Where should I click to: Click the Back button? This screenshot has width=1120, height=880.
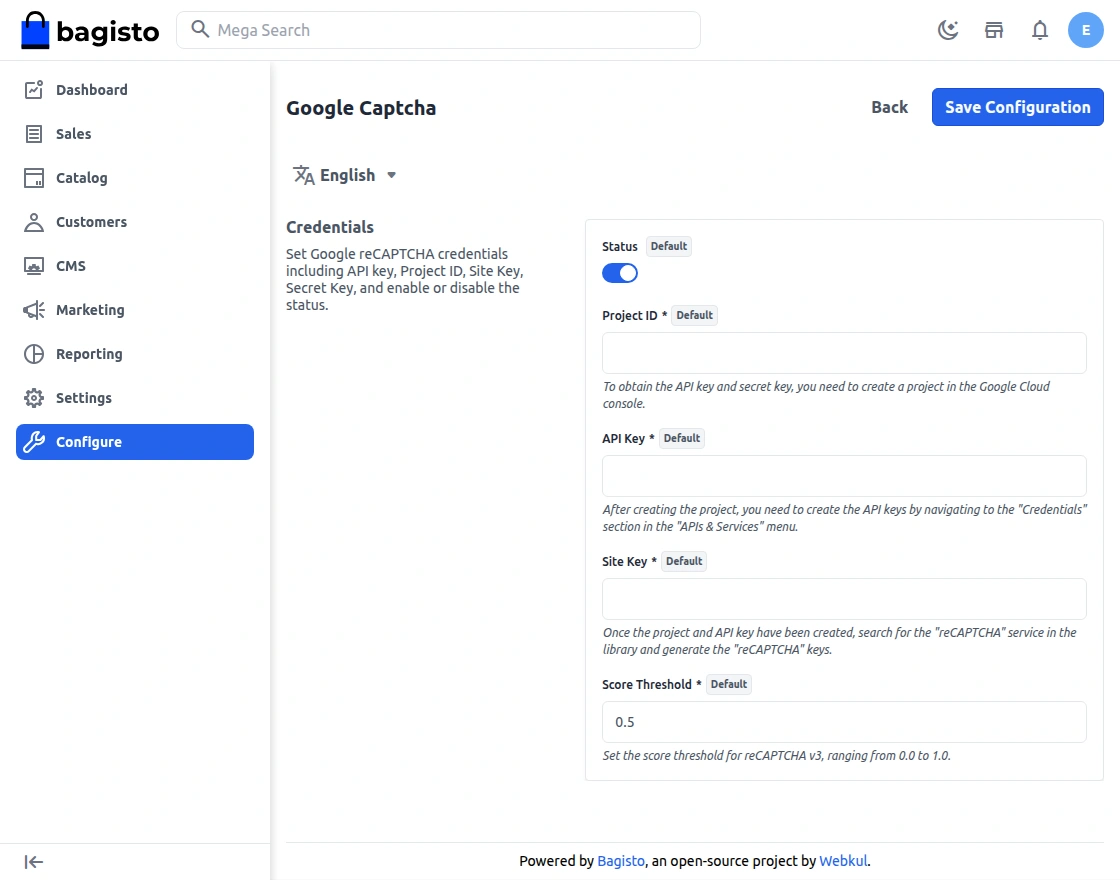point(889,107)
